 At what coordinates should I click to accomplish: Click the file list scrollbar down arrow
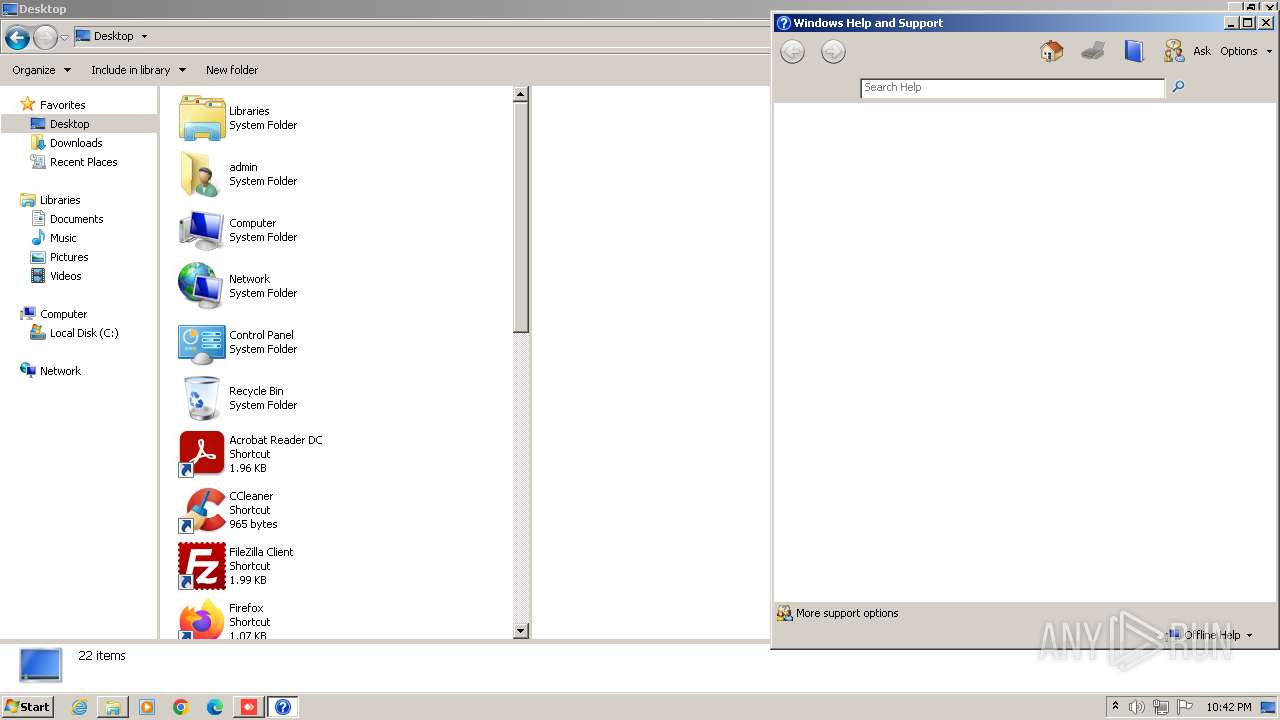[x=521, y=631]
